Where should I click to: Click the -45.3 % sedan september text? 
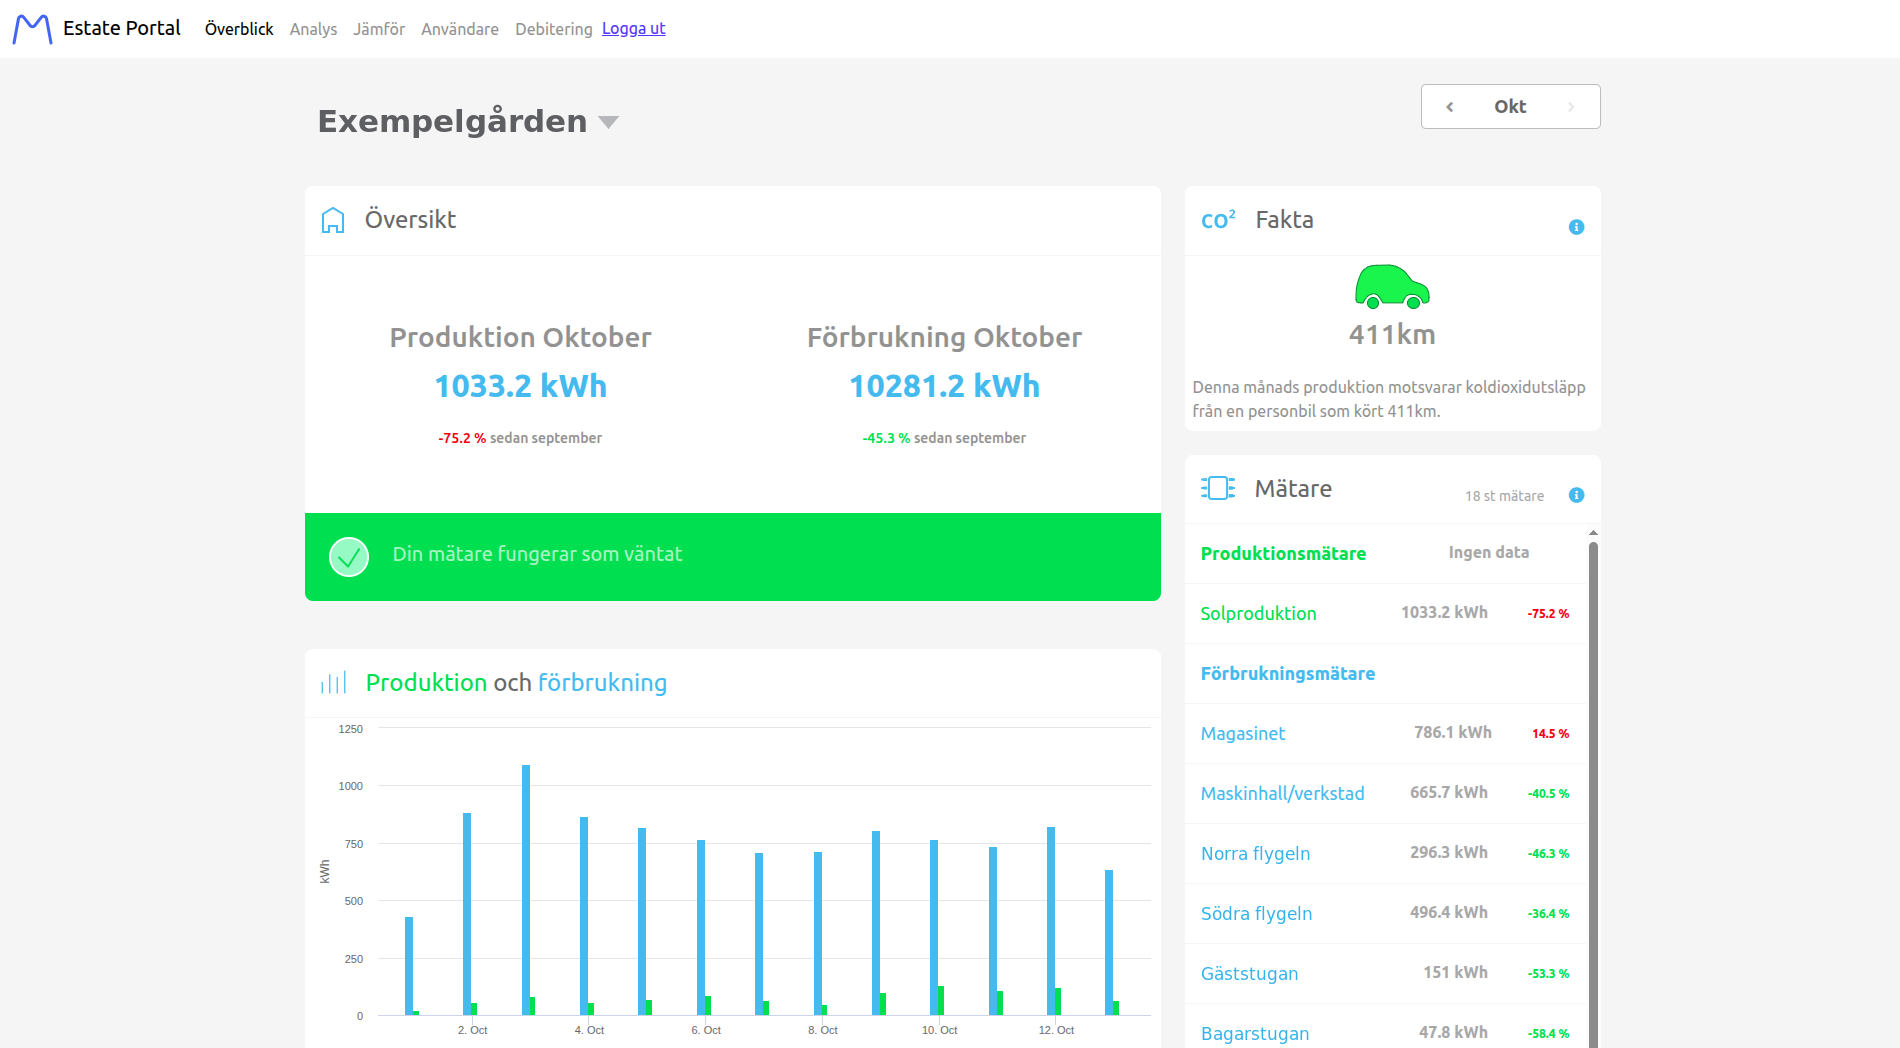pos(944,438)
